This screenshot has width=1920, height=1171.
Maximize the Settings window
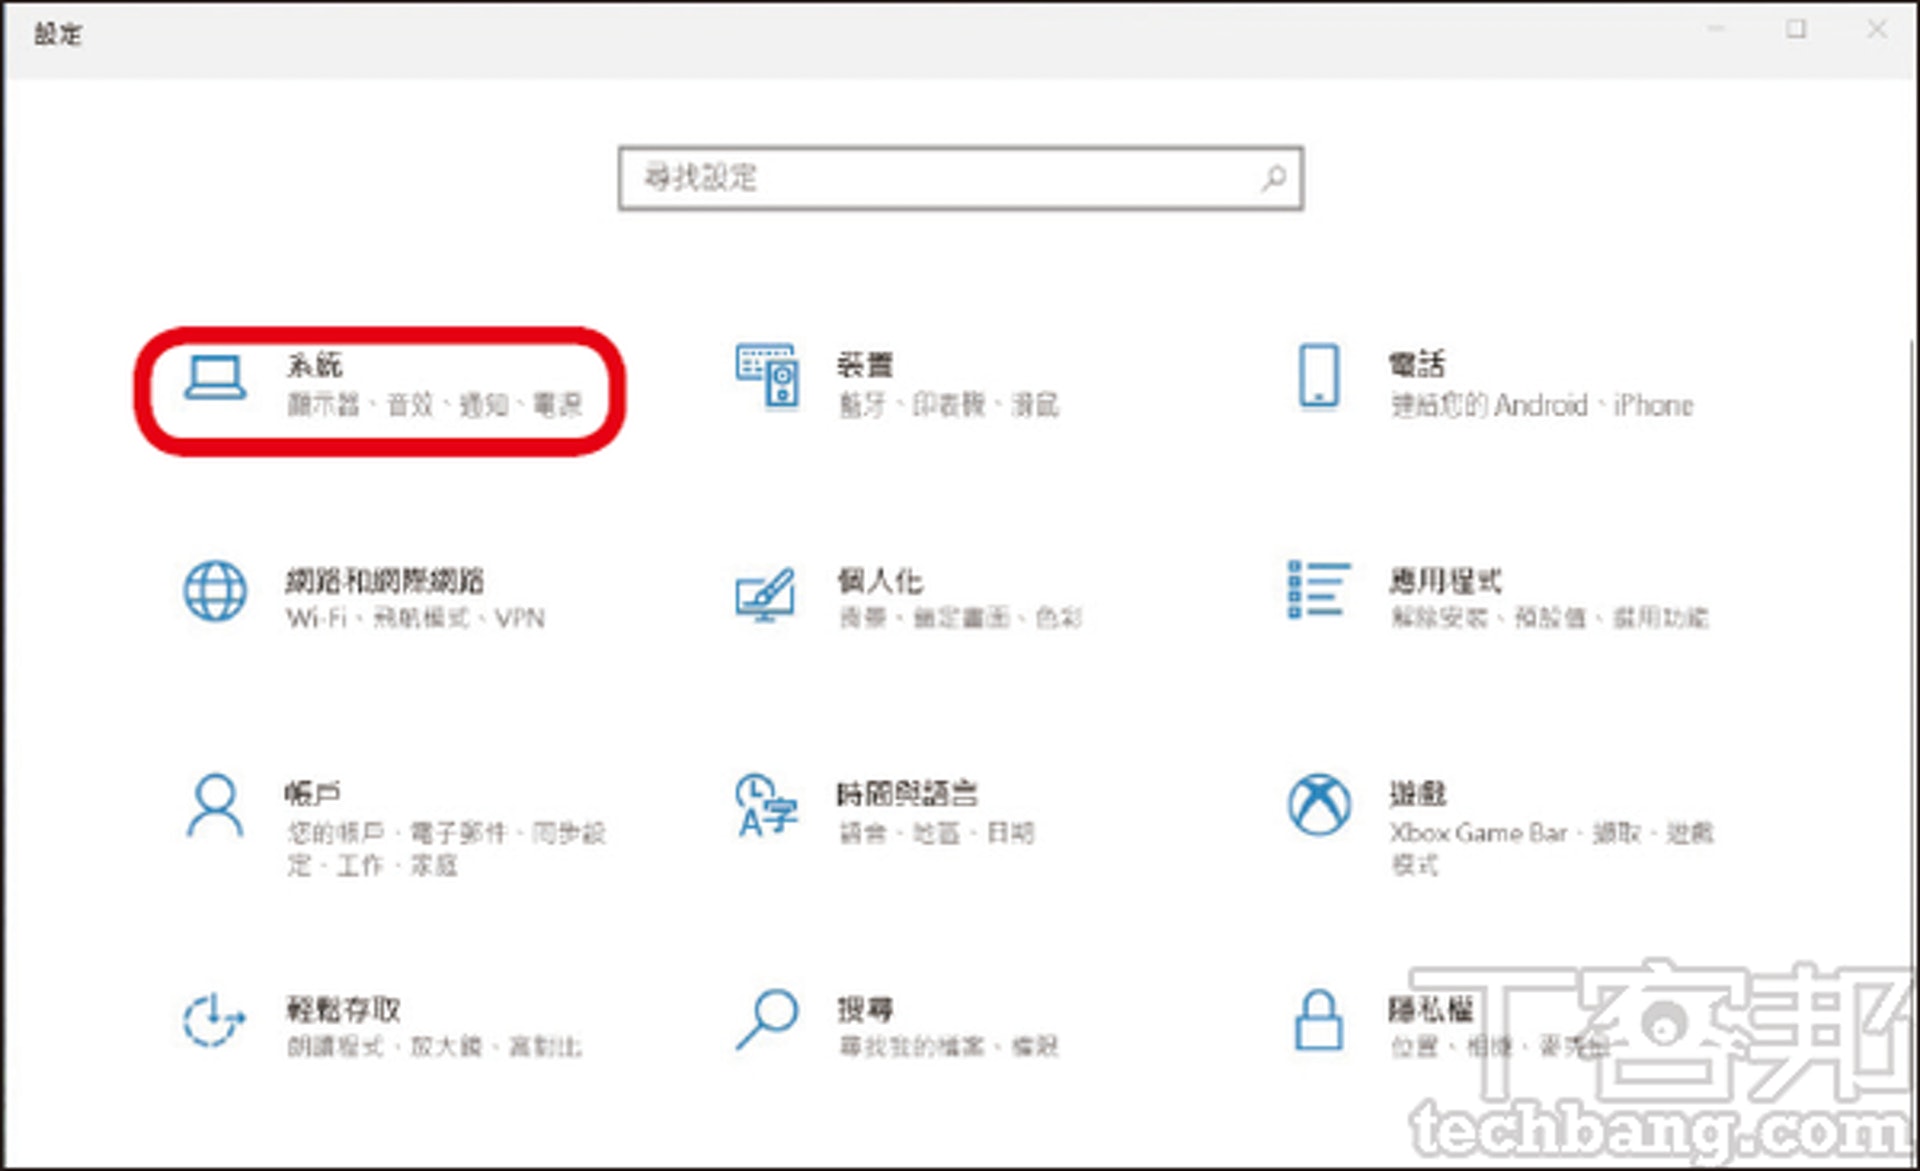click(x=1797, y=30)
